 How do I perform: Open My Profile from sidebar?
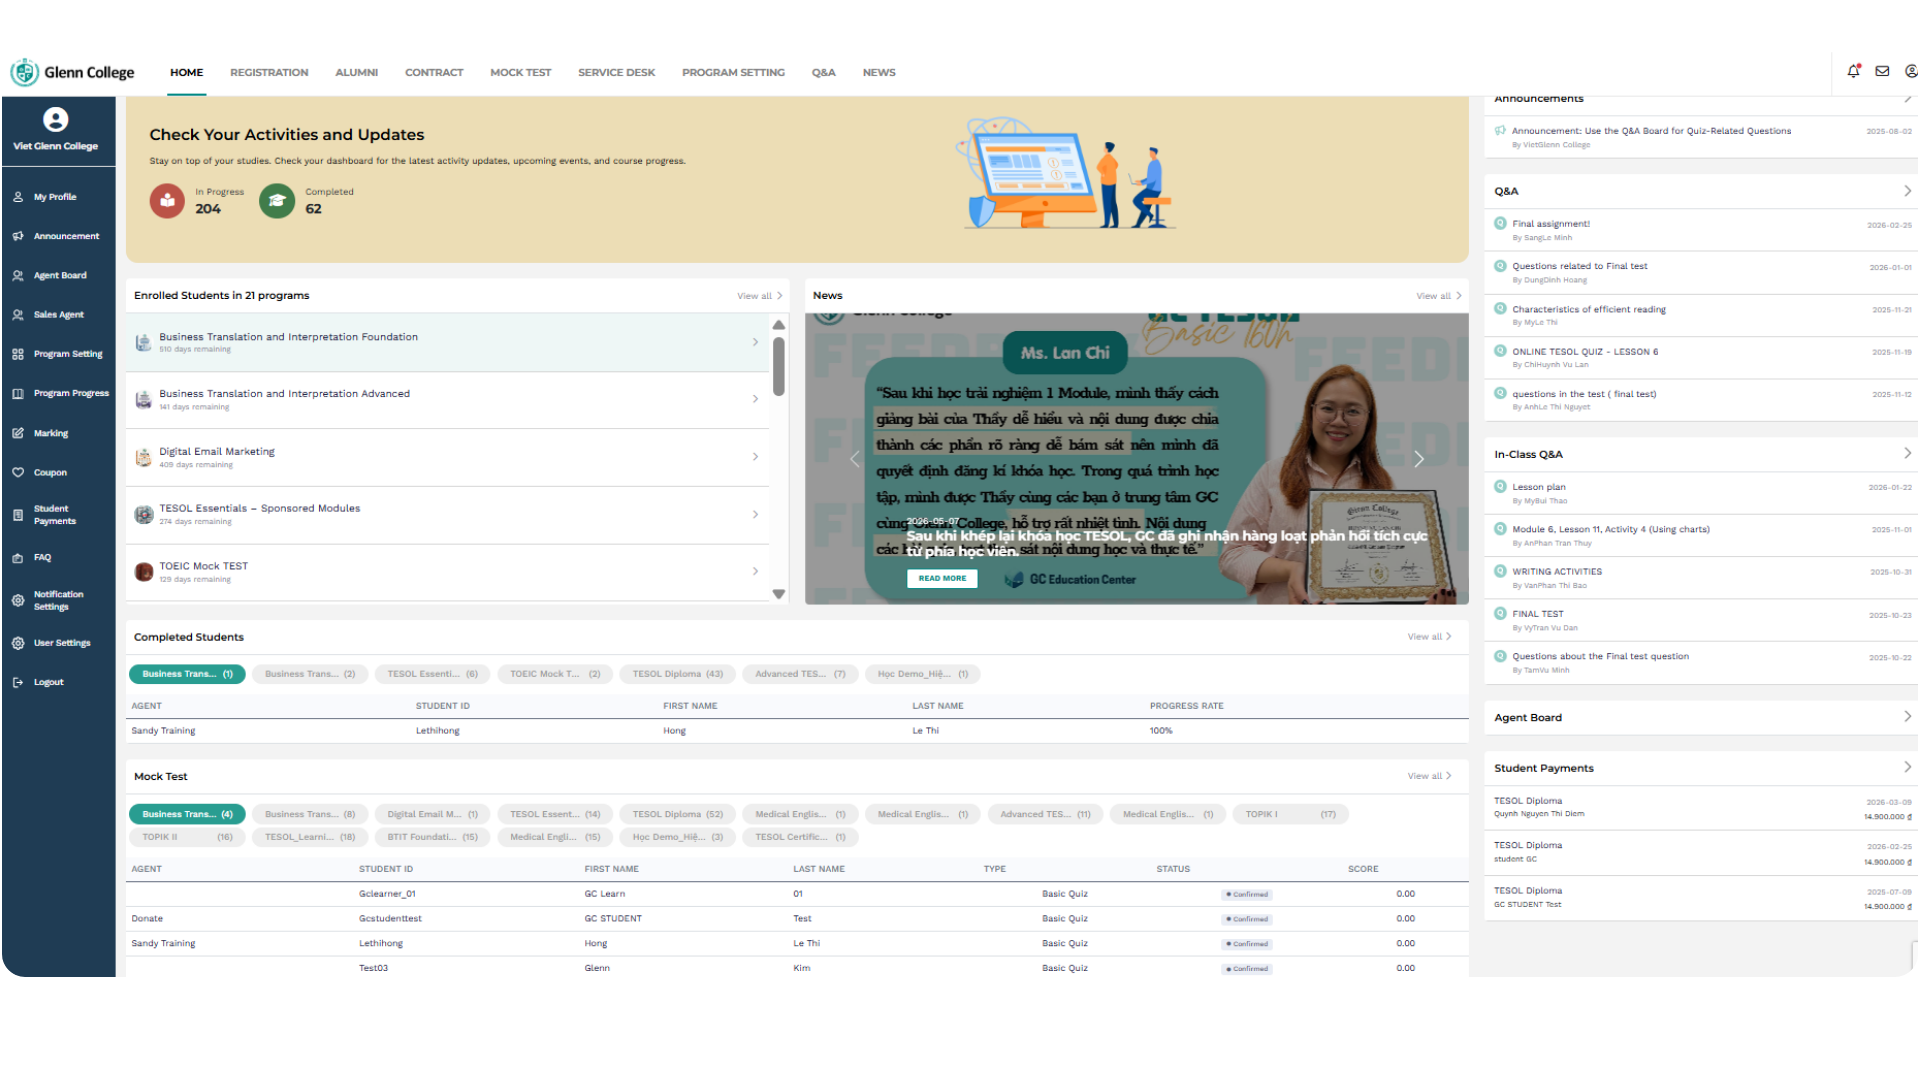(55, 197)
